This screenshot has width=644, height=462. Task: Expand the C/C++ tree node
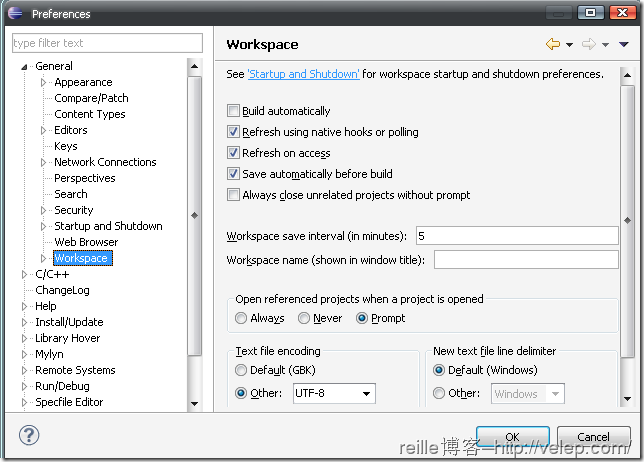tap(25, 274)
